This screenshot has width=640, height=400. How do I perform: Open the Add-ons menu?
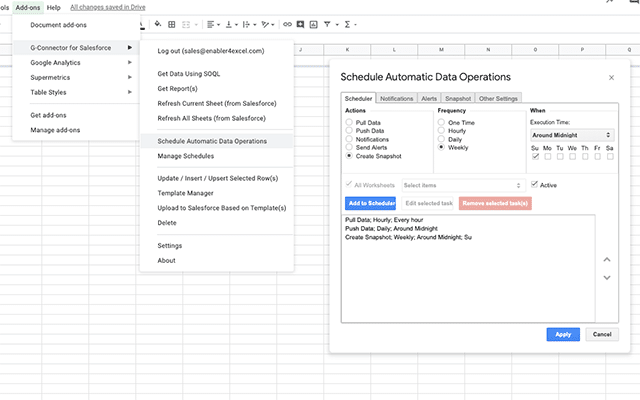click(x=28, y=7)
